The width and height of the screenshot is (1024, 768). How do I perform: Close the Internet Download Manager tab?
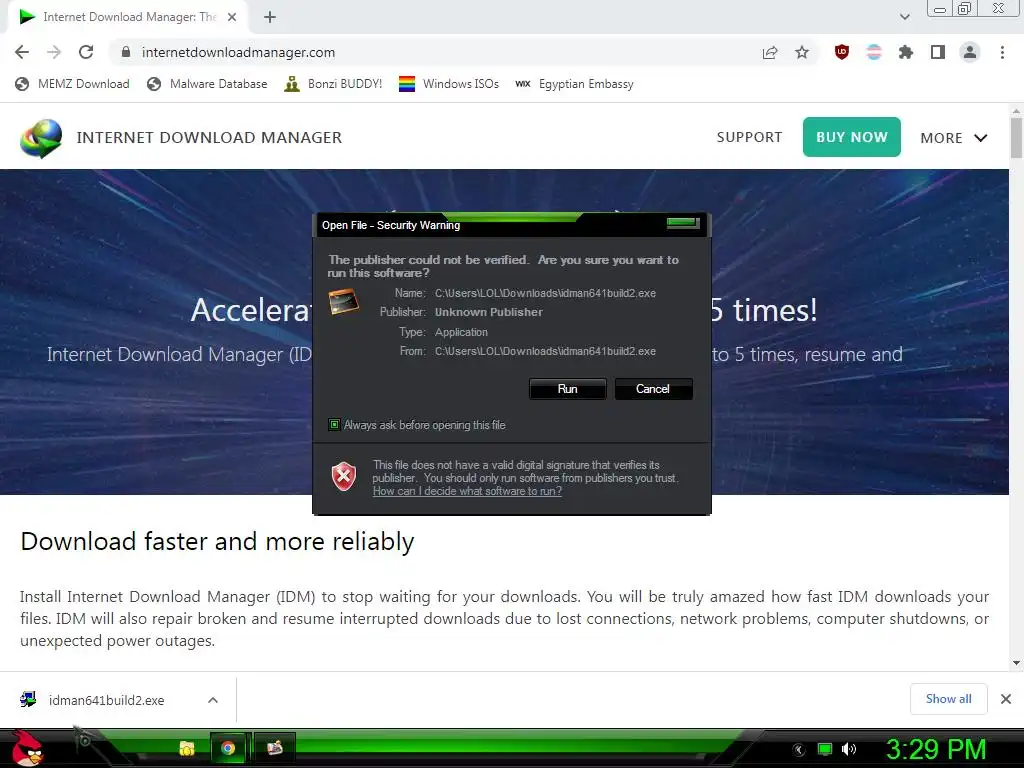[x=232, y=17]
